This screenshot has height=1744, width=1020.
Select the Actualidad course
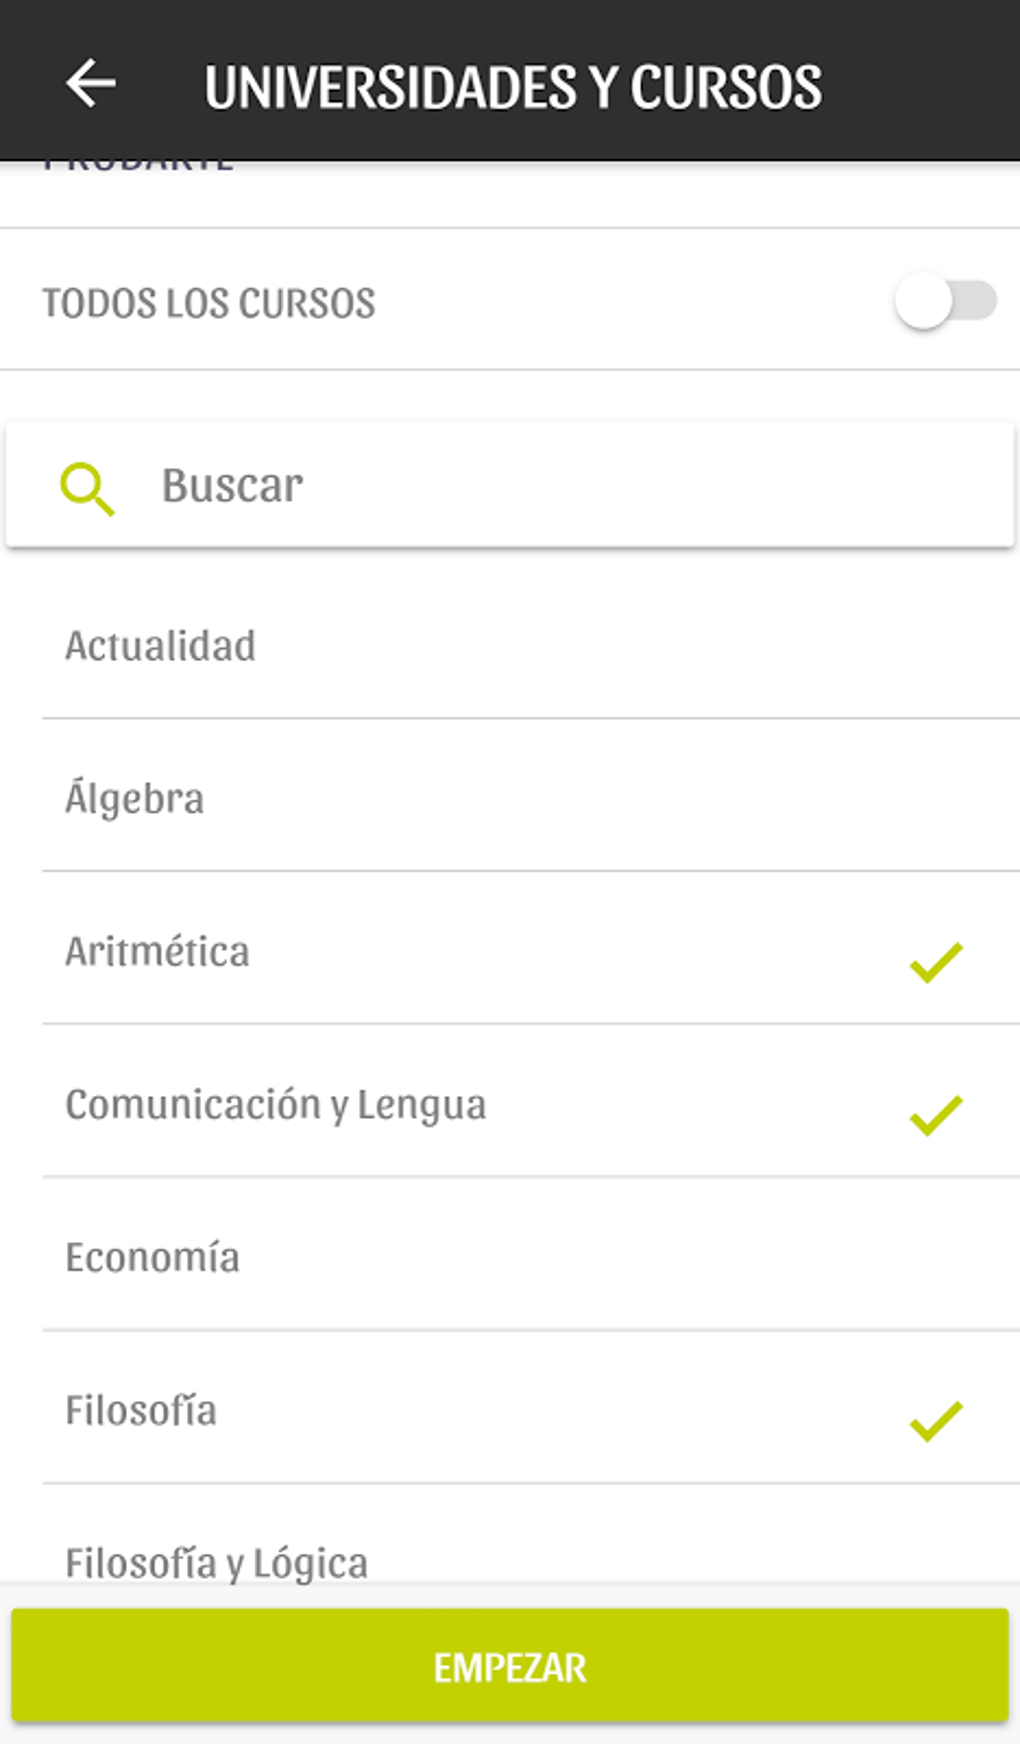point(161,646)
